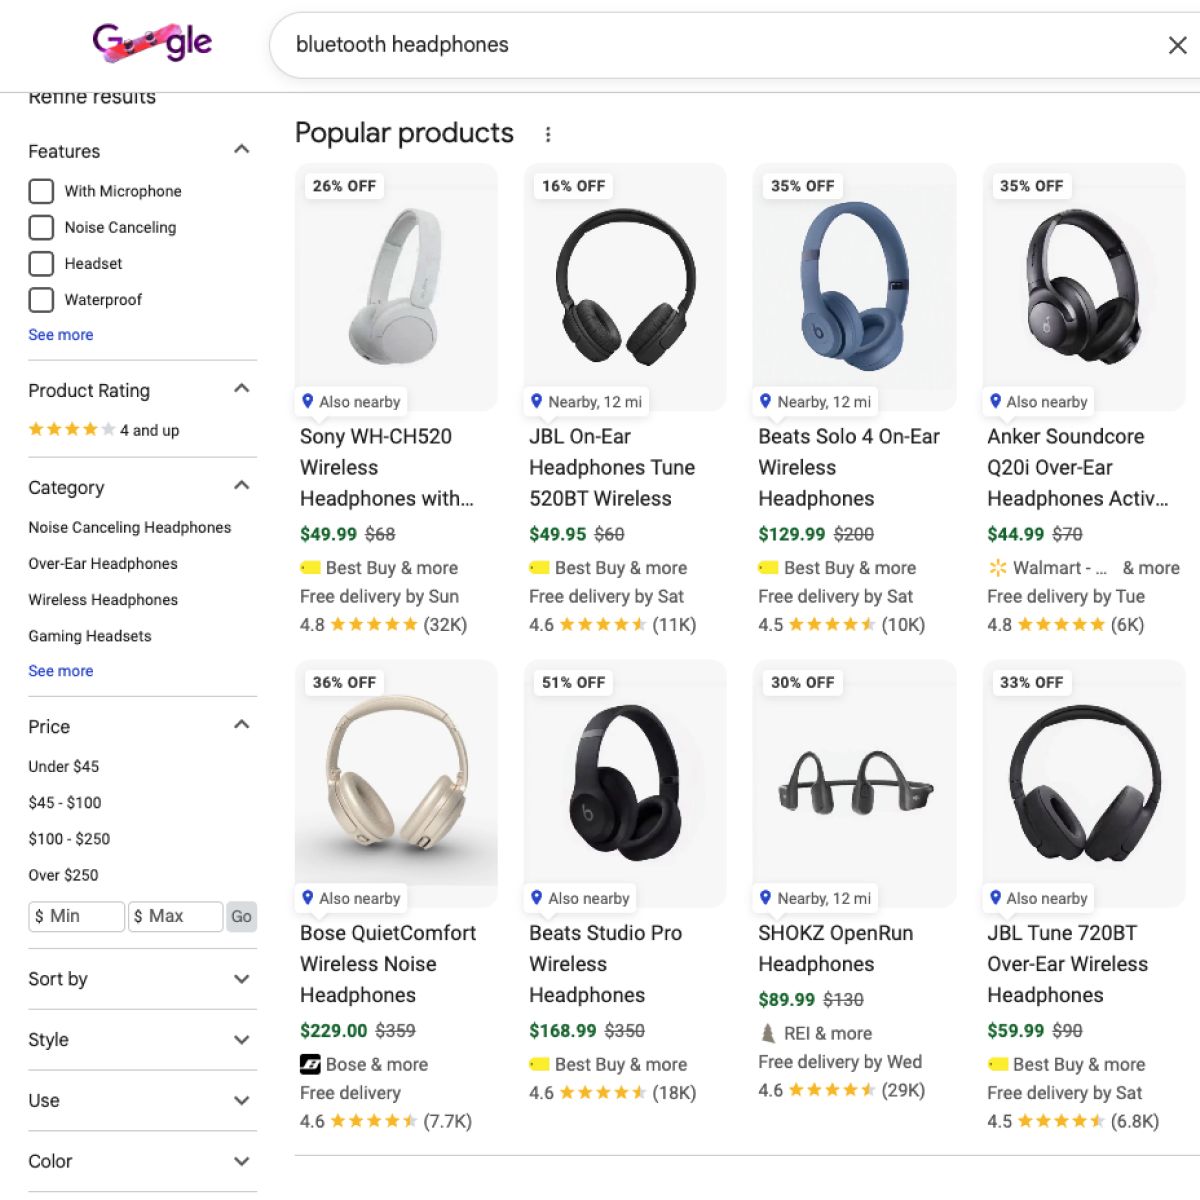Click location pin on Sony WH-CH520 card
The width and height of the screenshot is (1200, 1200).
[x=308, y=401]
